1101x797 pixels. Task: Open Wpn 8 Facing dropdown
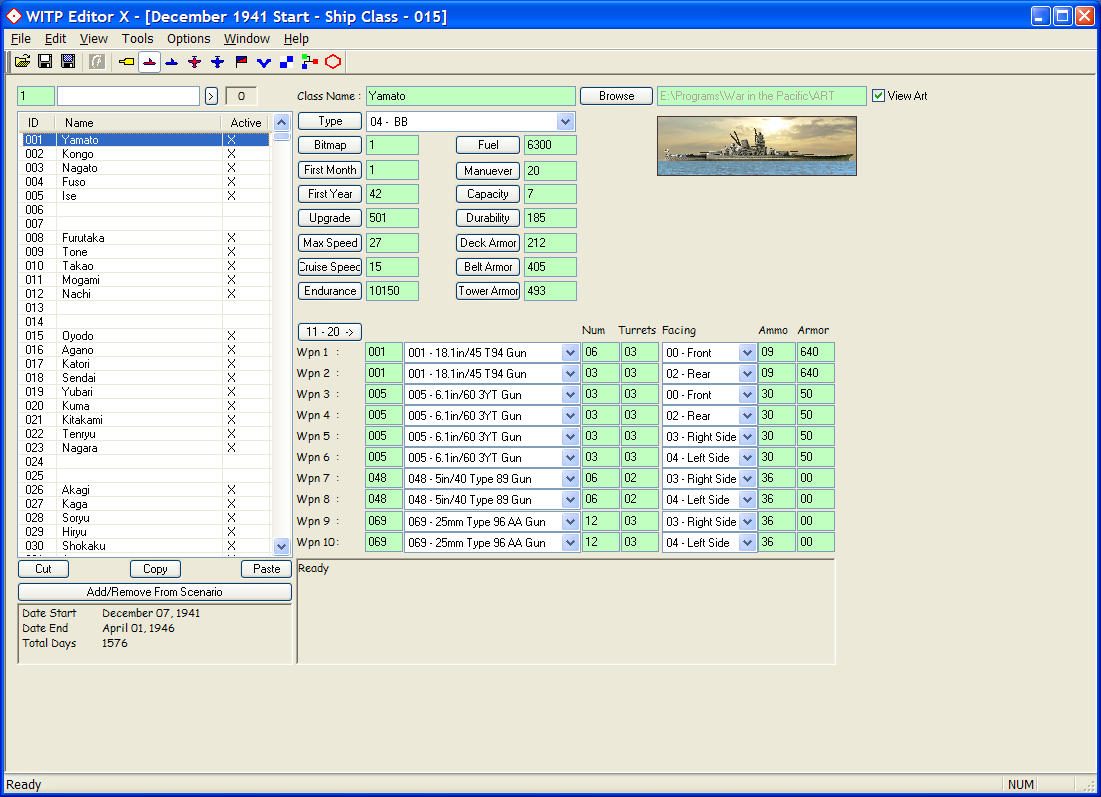click(x=747, y=500)
